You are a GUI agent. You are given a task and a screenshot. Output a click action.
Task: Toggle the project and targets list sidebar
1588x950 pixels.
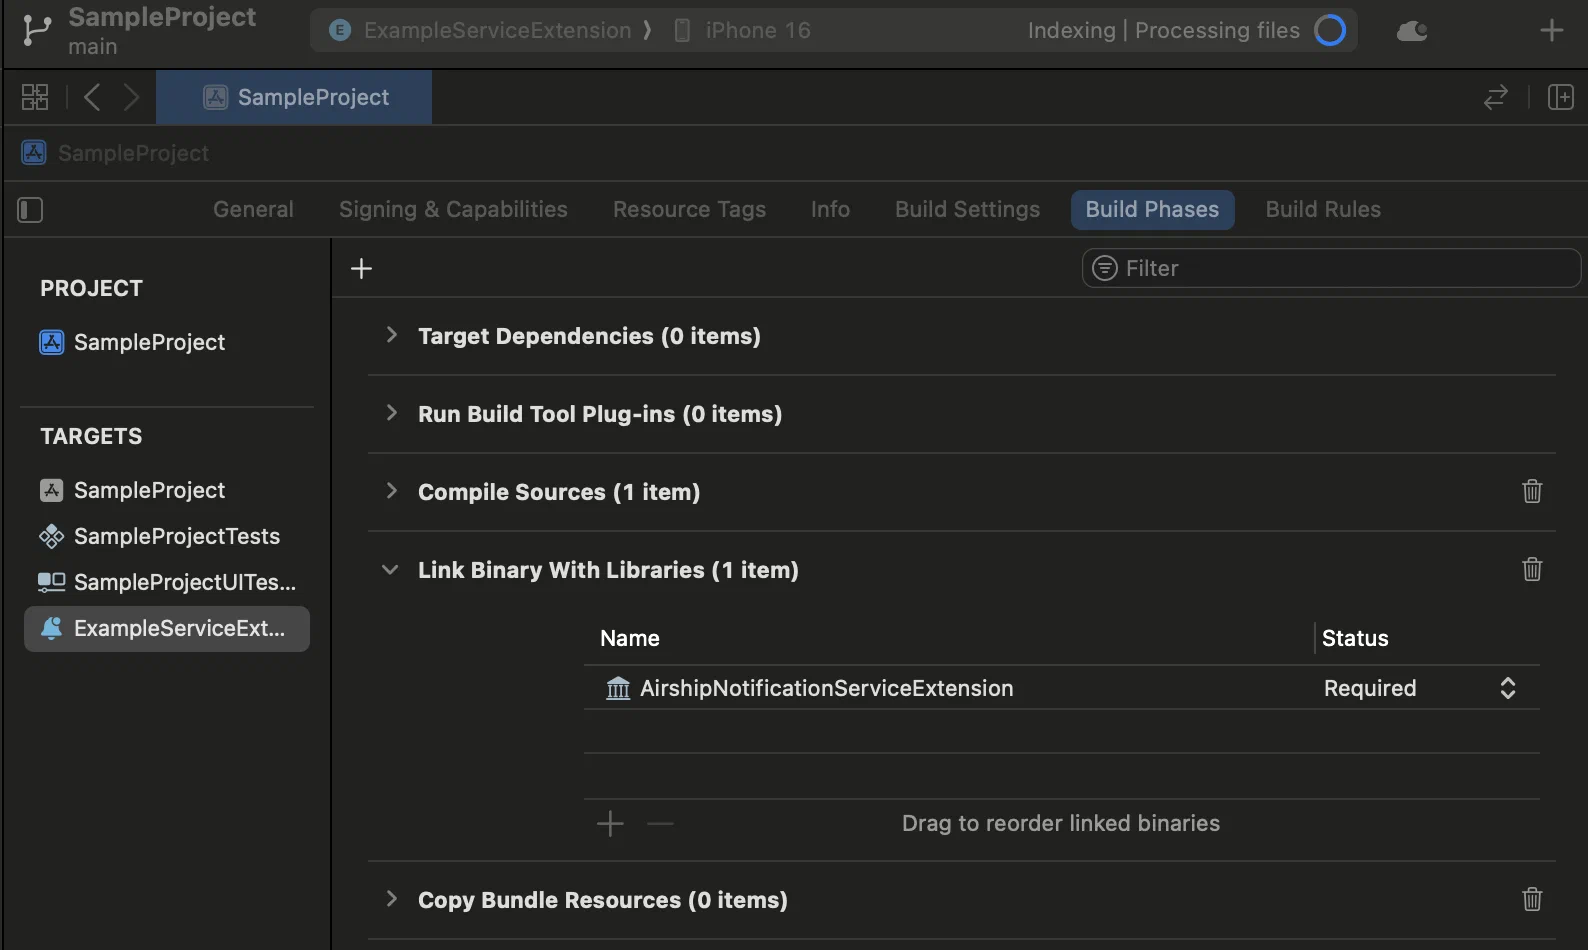pos(30,210)
